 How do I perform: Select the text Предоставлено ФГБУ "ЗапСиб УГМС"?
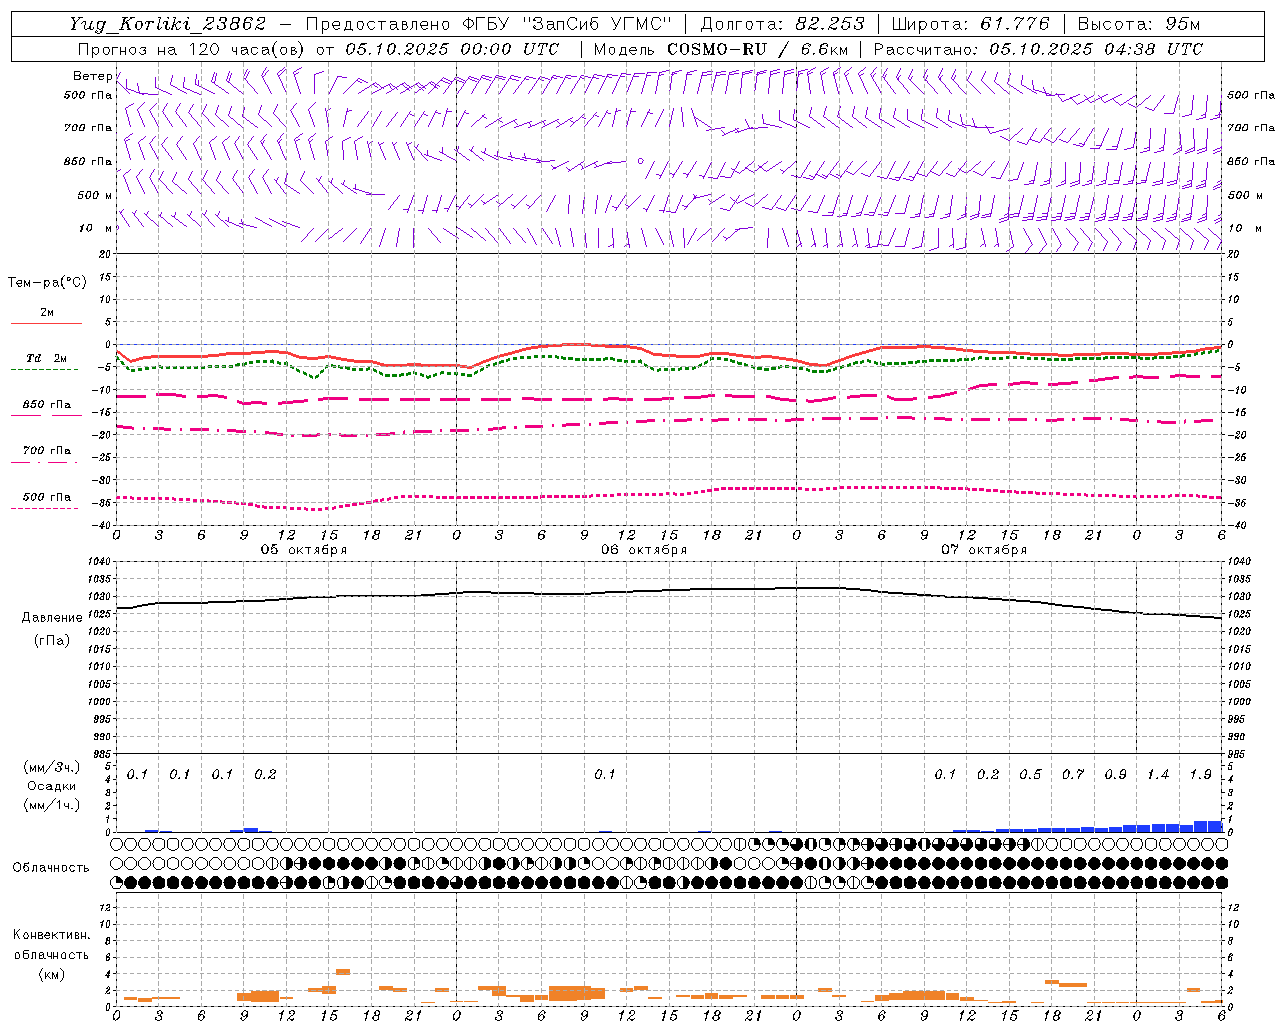[x=488, y=24]
